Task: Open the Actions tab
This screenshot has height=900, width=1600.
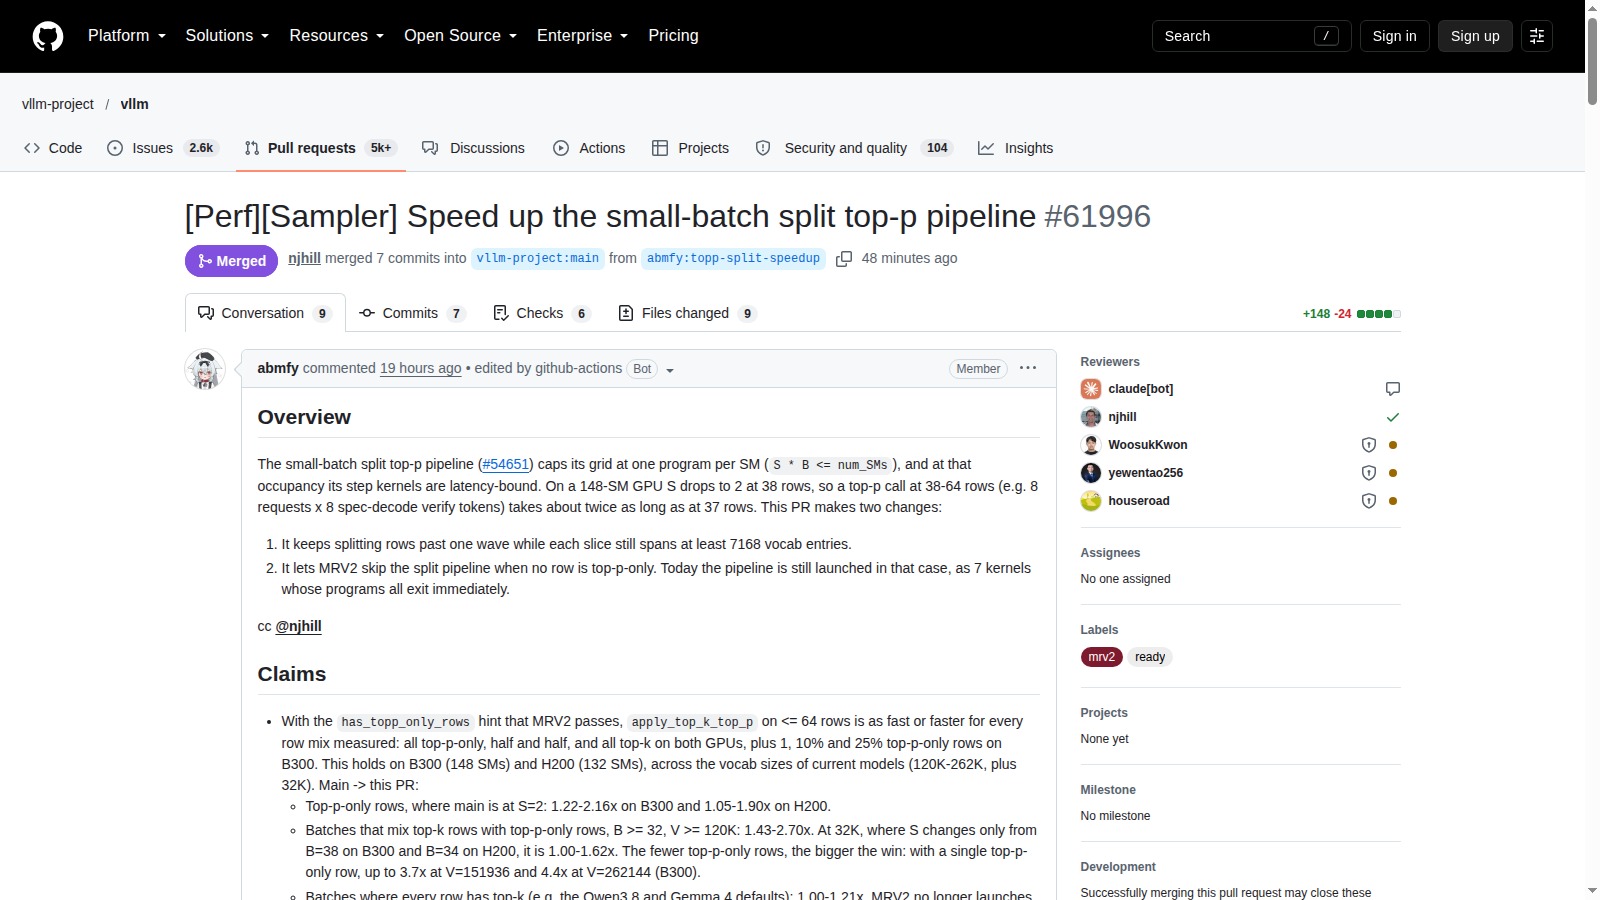Action: pyautogui.click(x=589, y=148)
